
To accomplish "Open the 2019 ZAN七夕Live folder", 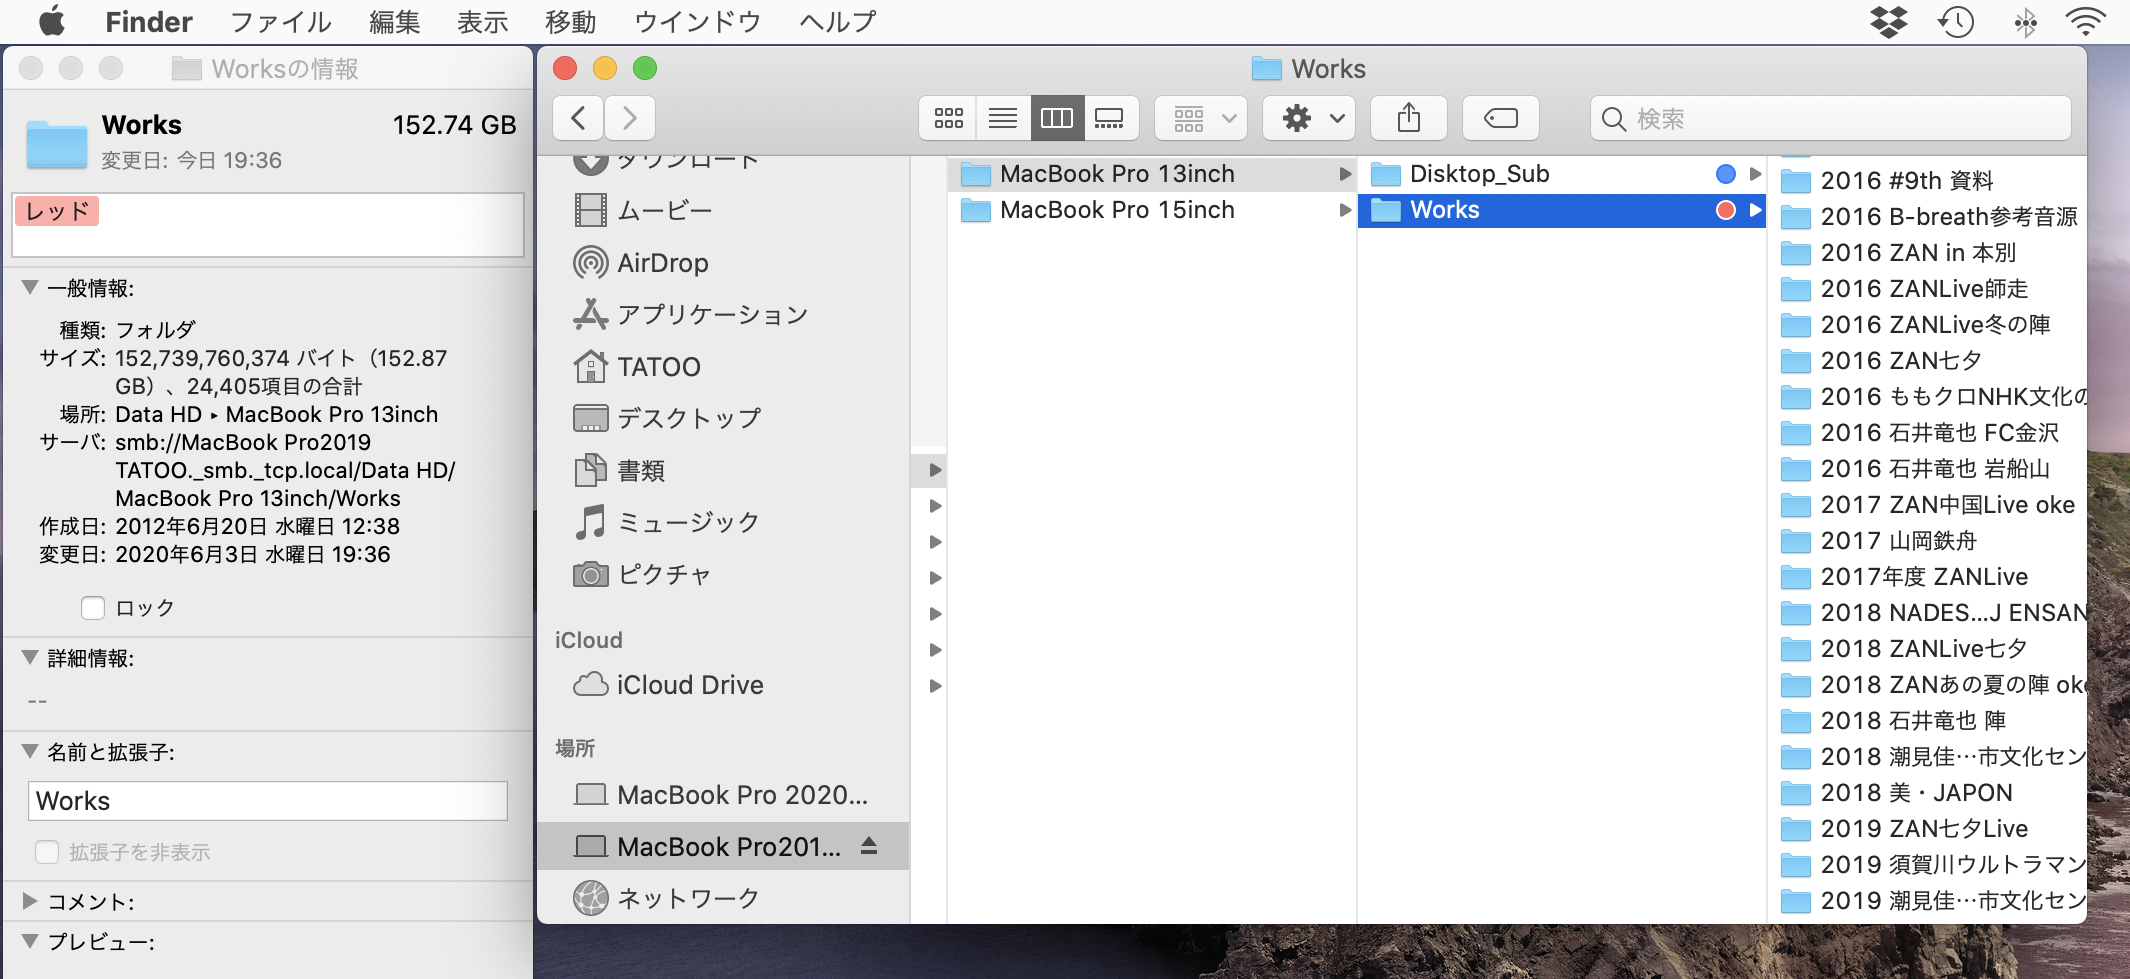I will click(1929, 829).
